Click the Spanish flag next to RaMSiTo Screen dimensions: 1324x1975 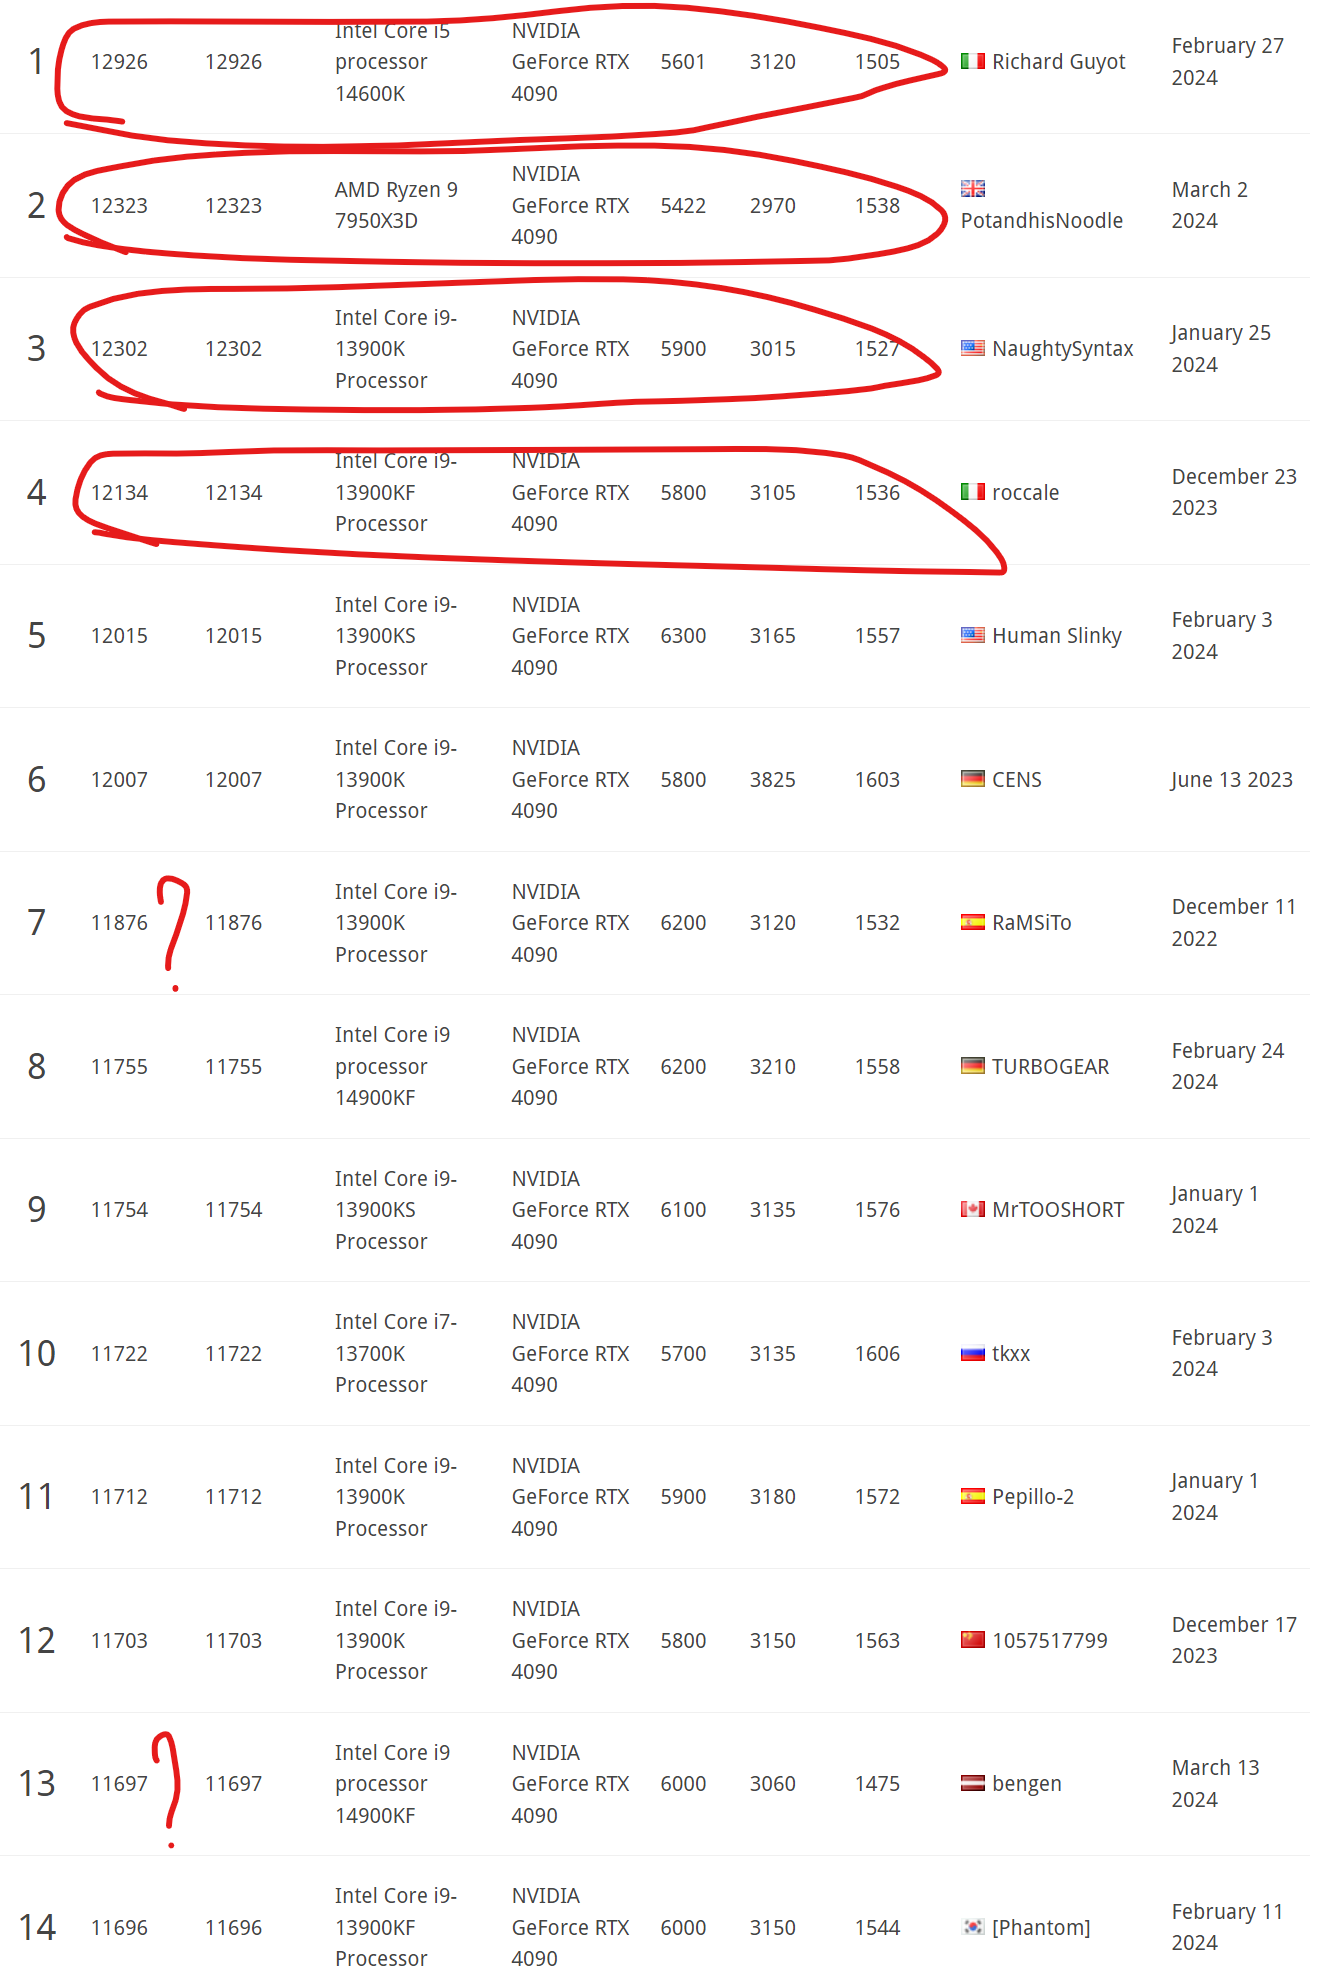pos(972,922)
